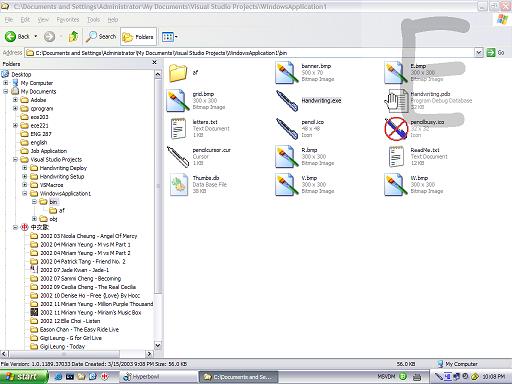Collapse WindowsApplication1 tree node
512x384 pixels.
24,193
